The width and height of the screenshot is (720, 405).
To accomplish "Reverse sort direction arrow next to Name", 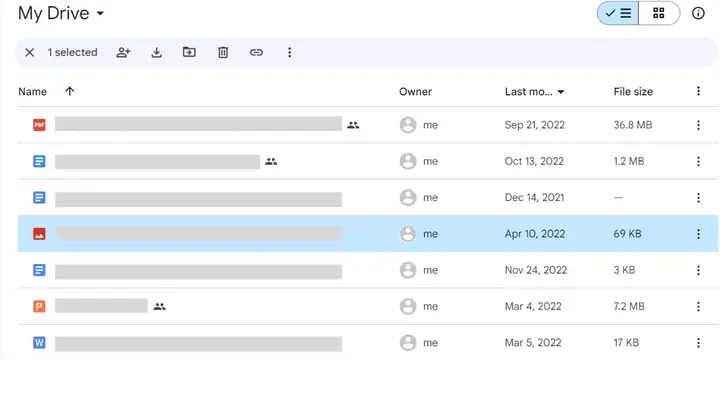I will 70,91.
